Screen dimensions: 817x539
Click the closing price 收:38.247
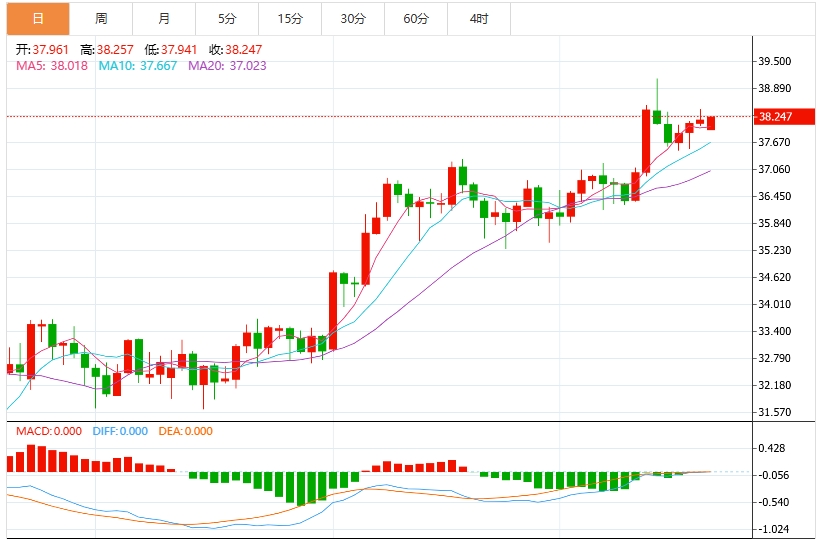[236, 50]
